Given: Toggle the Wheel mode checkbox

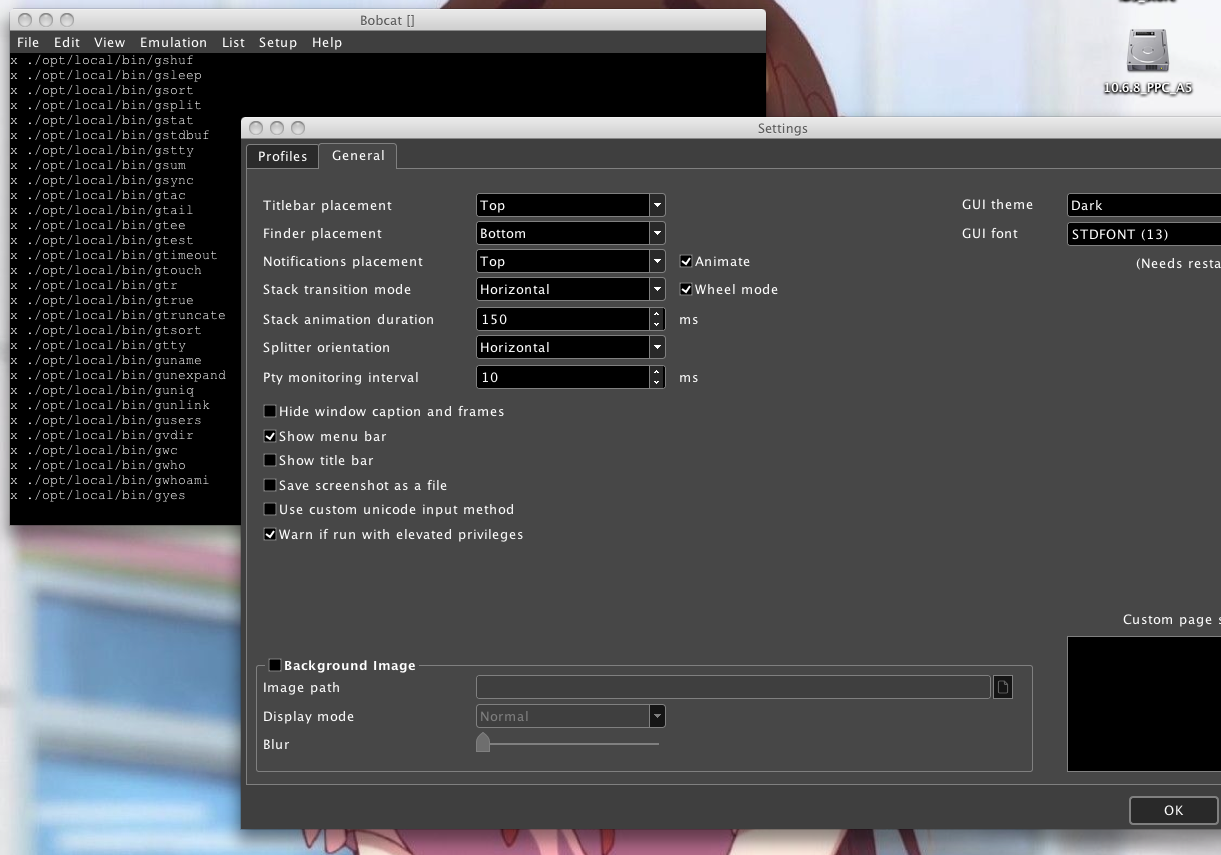Looking at the screenshot, I should click(x=686, y=289).
